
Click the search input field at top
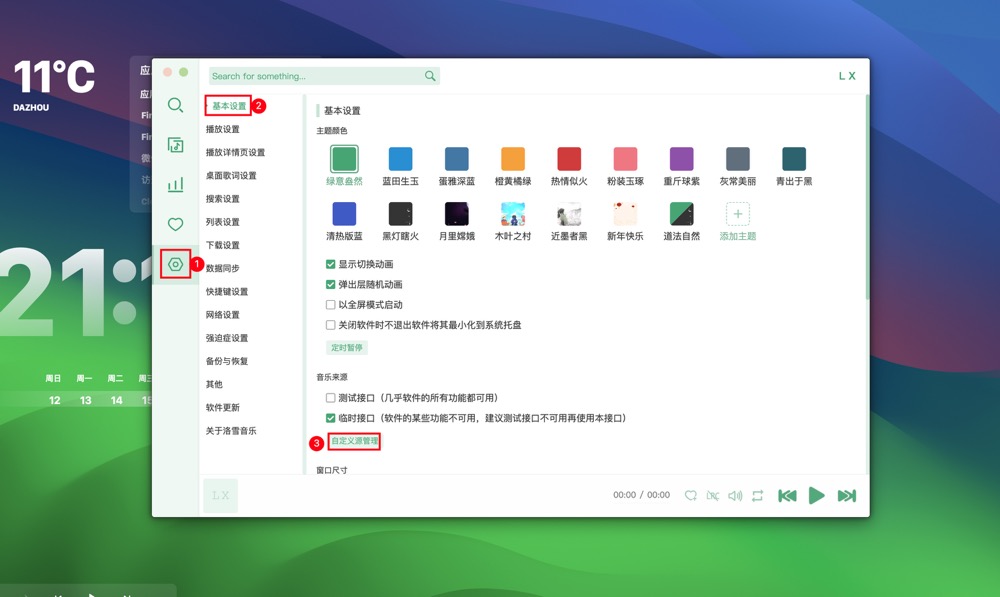pos(320,75)
